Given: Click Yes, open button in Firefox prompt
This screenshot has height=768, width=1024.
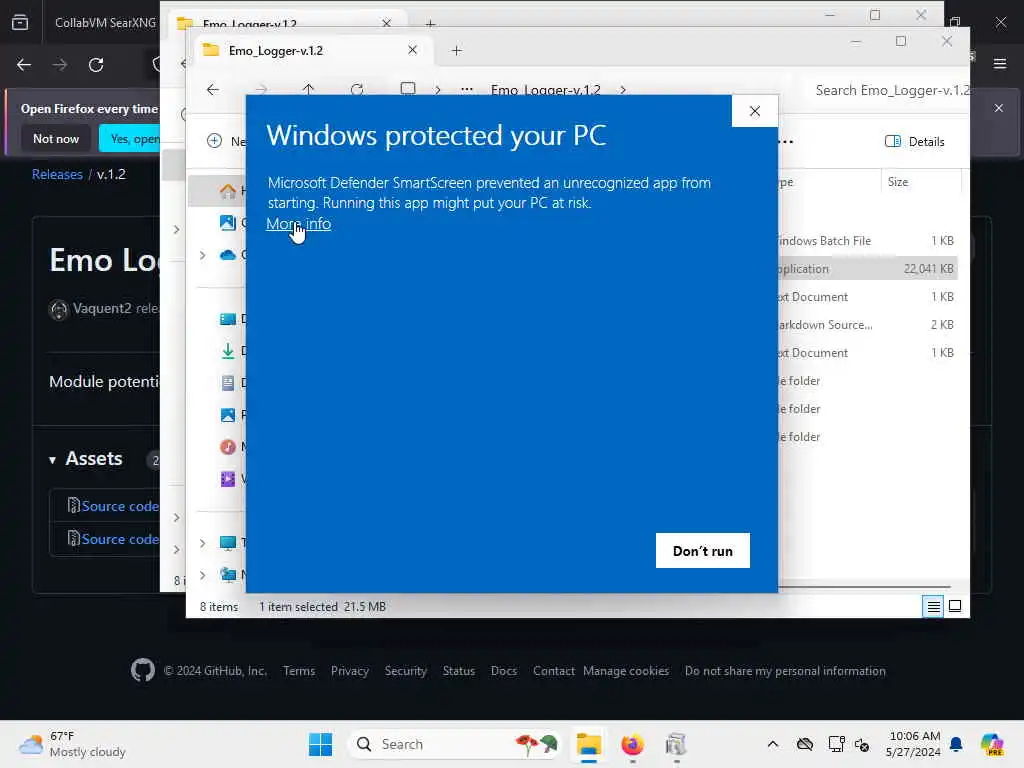Looking at the screenshot, I should coord(131,138).
